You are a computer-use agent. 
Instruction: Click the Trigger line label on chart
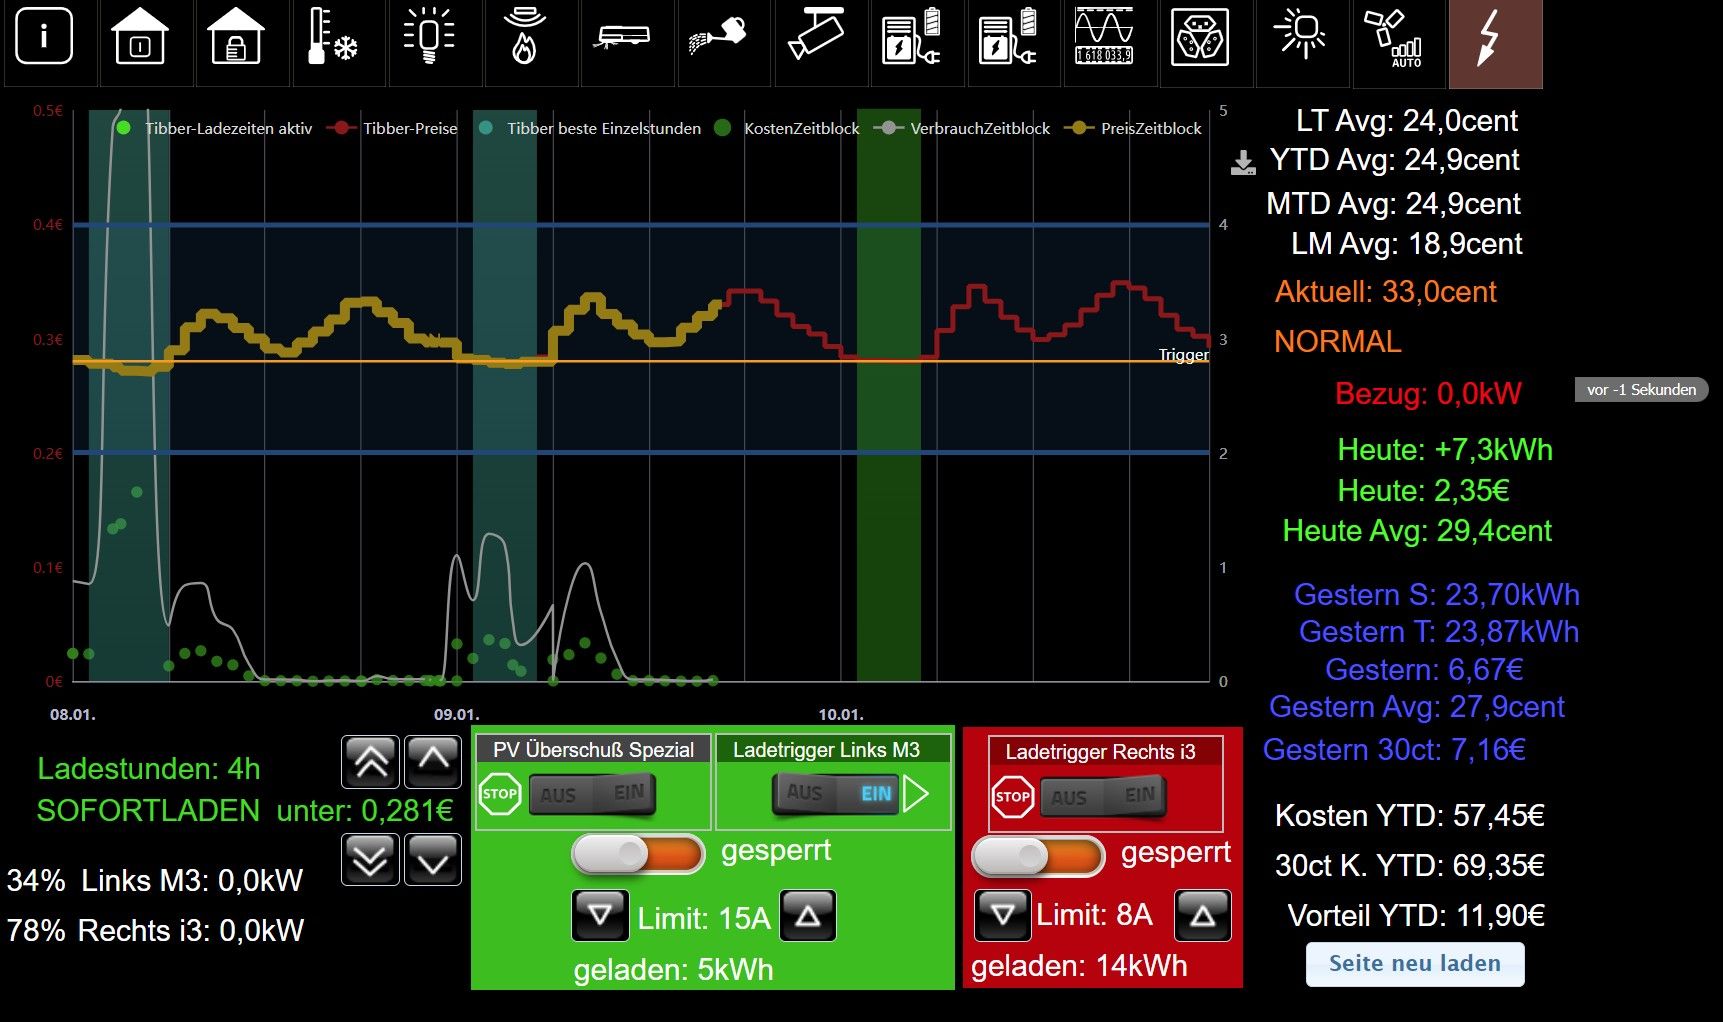click(x=1183, y=354)
